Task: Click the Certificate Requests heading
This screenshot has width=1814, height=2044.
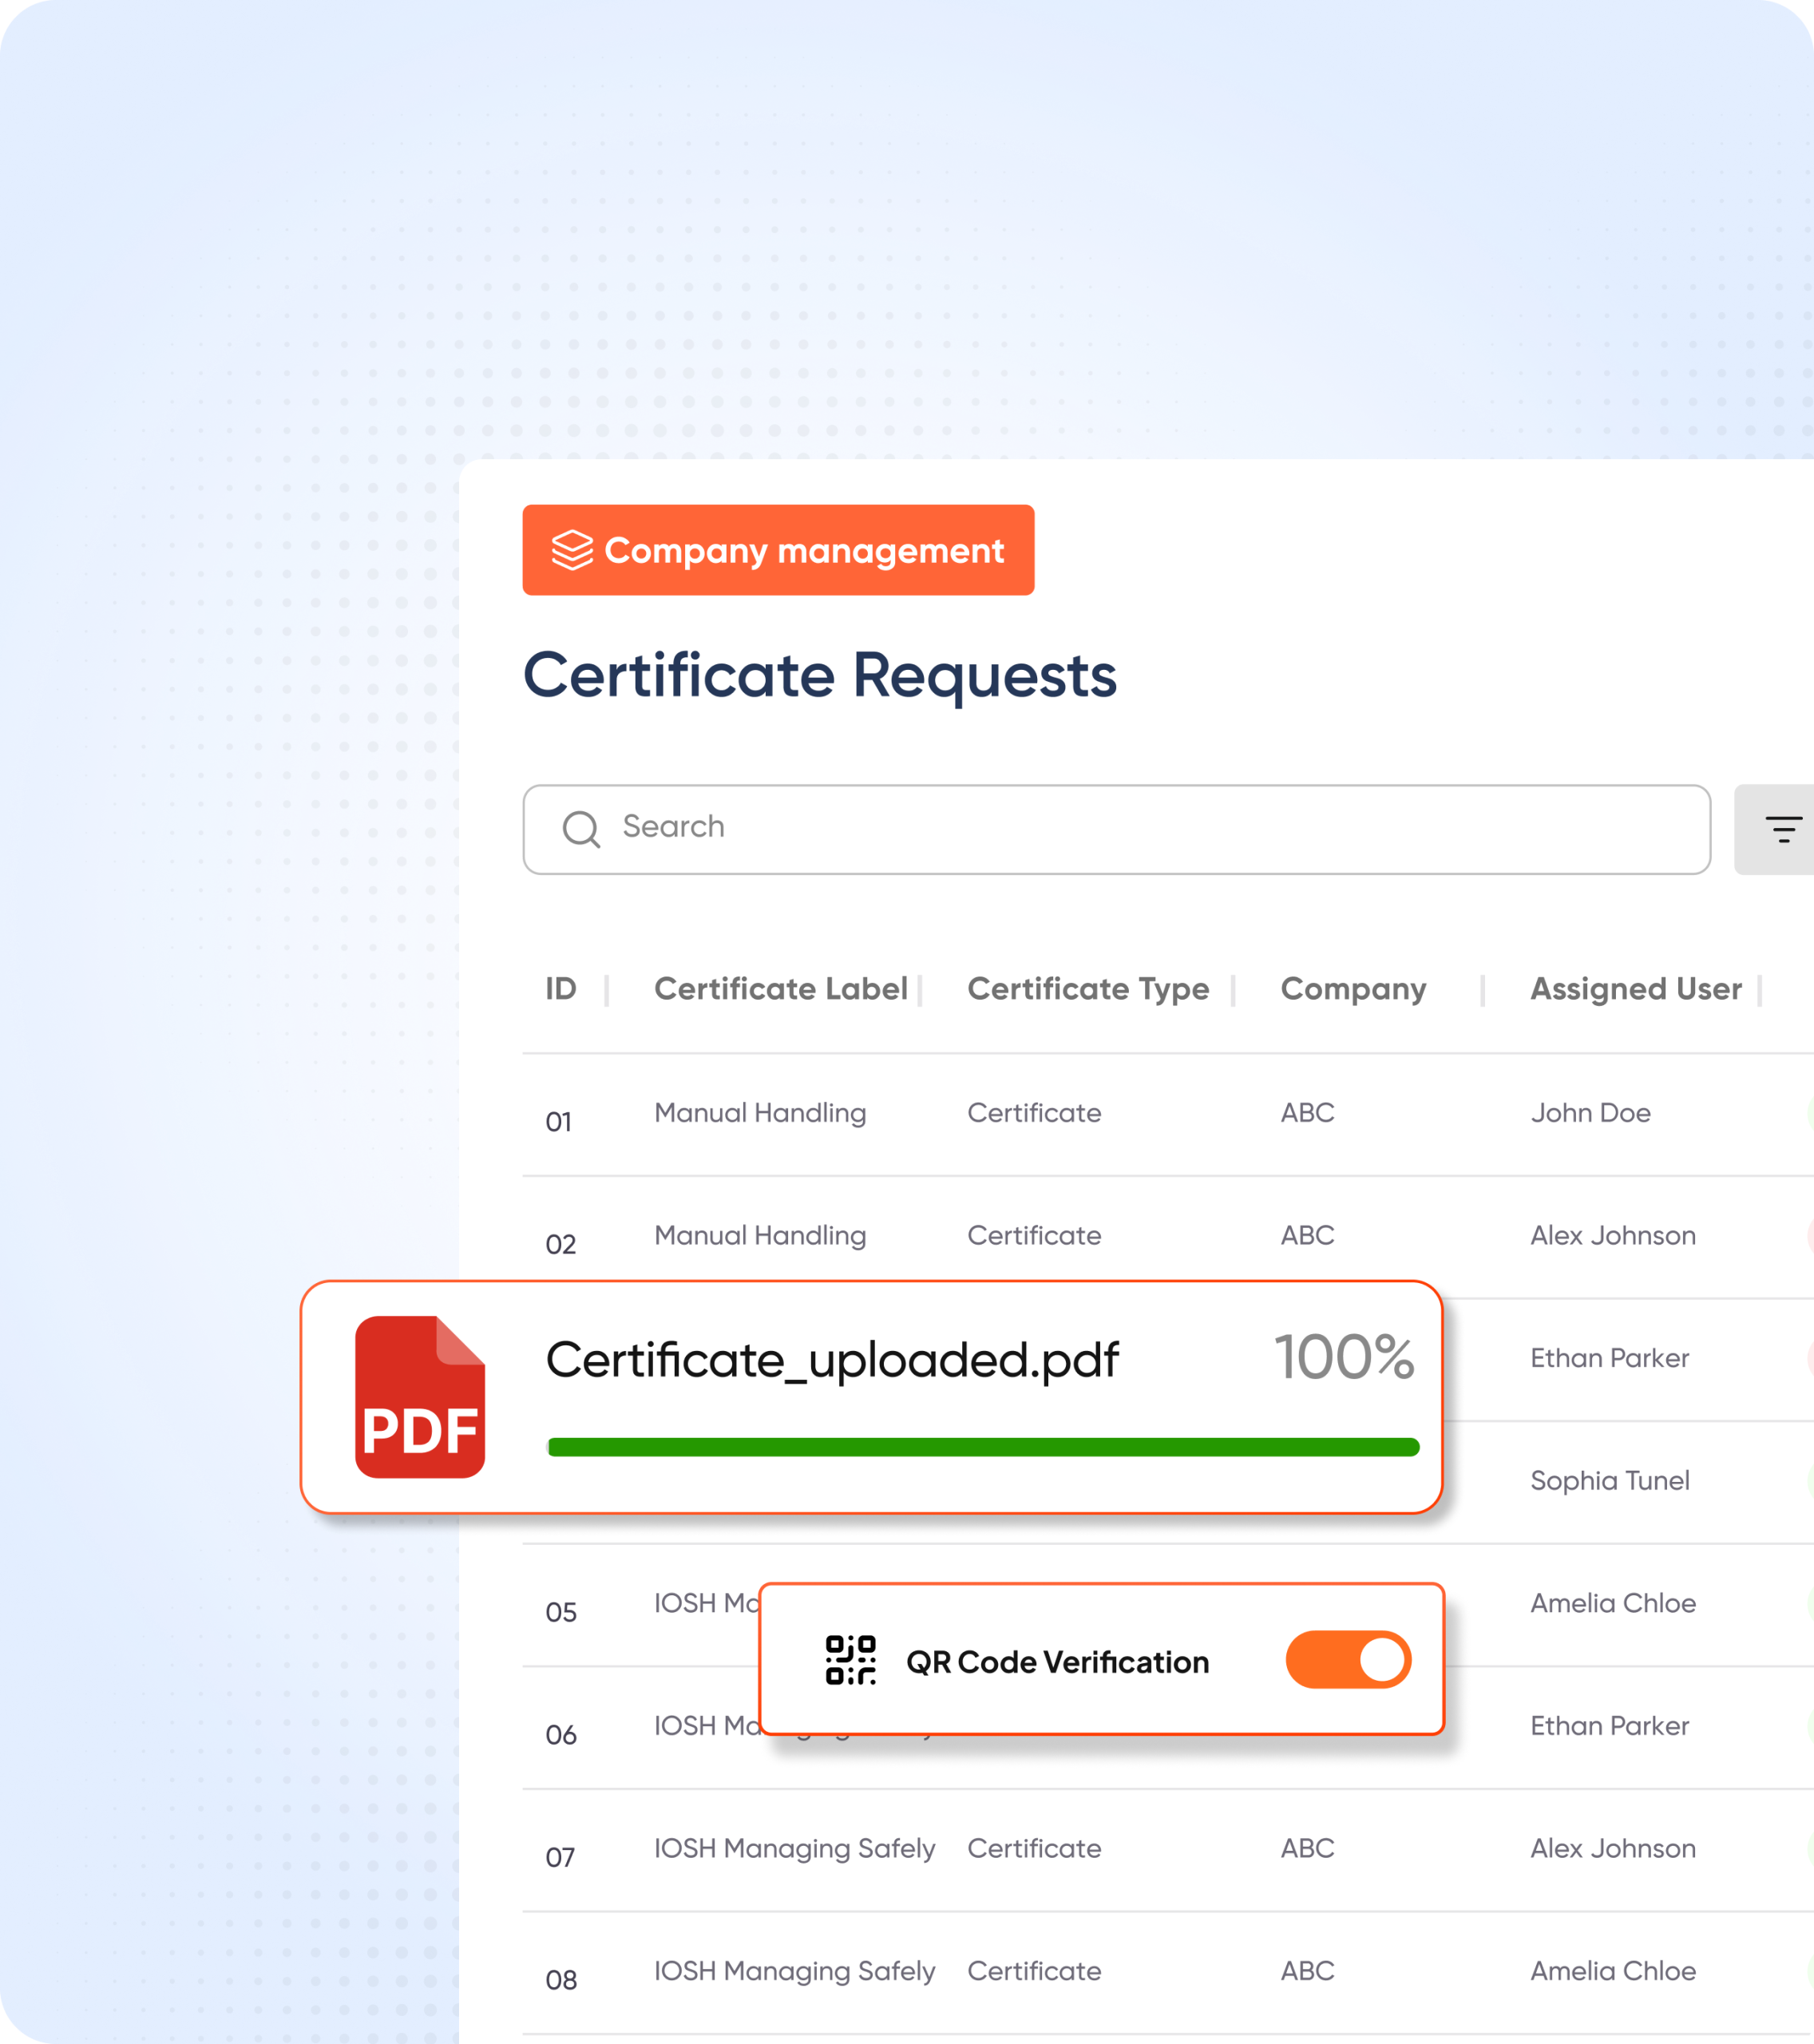Action: (820, 676)
